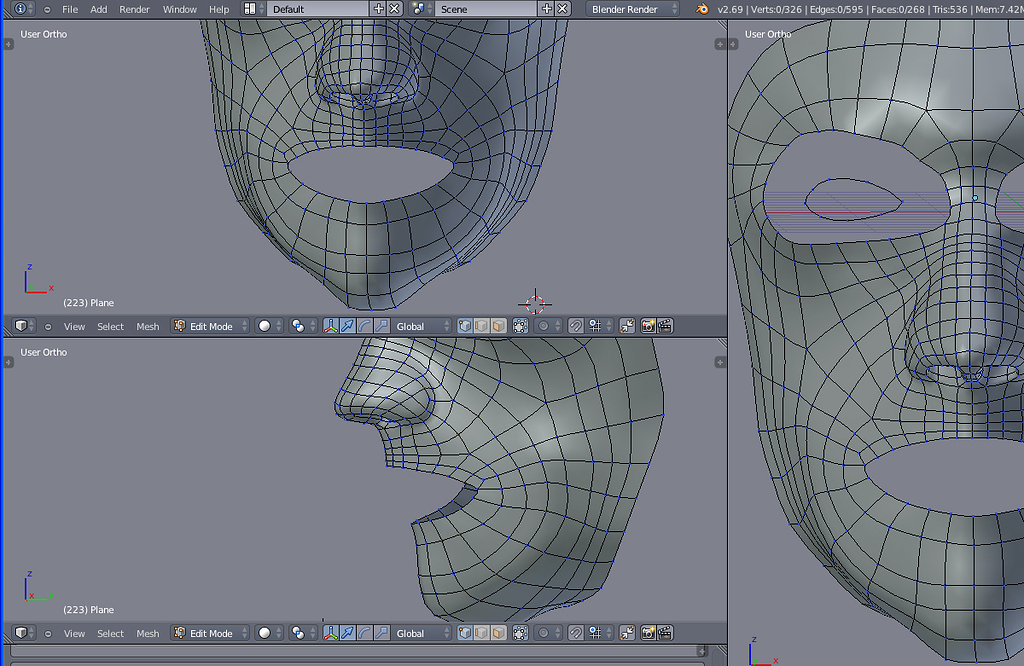Open the Add menu
Viewport: 1024px width, 666px height.
[99, 9]
